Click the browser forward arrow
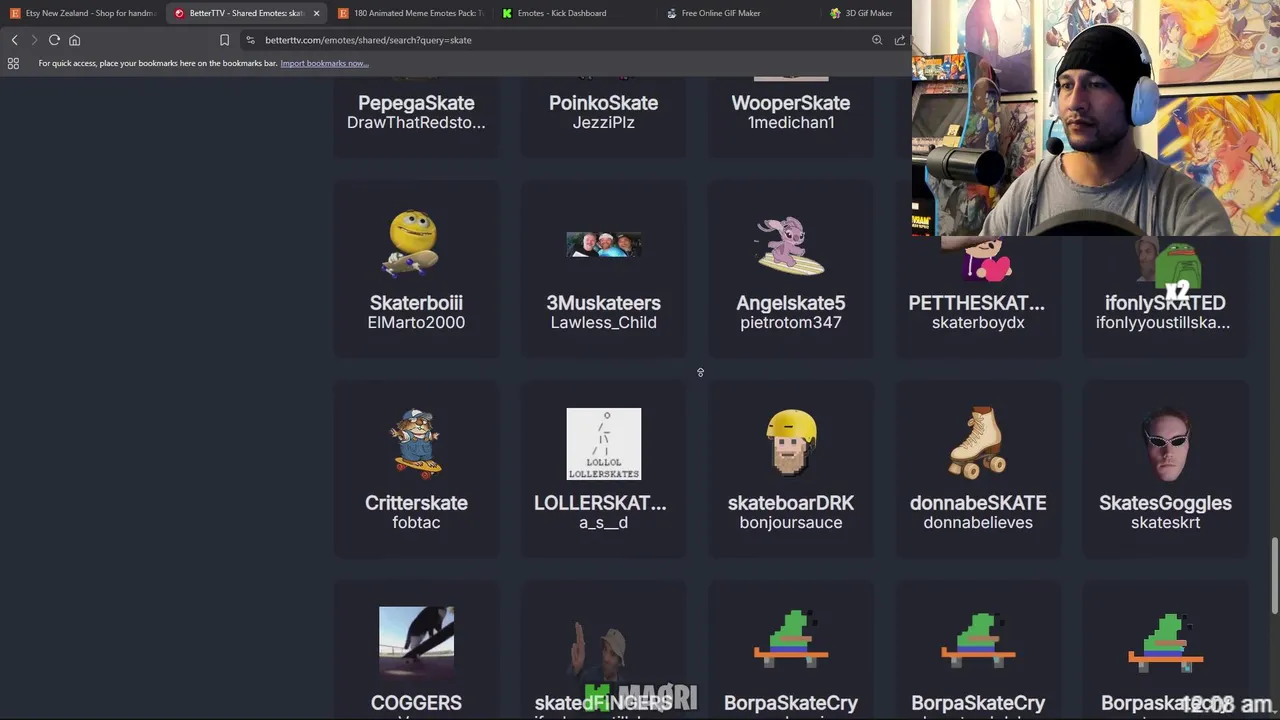Image resolution: width=1280 pixels, height=720 pixels. 34,40
